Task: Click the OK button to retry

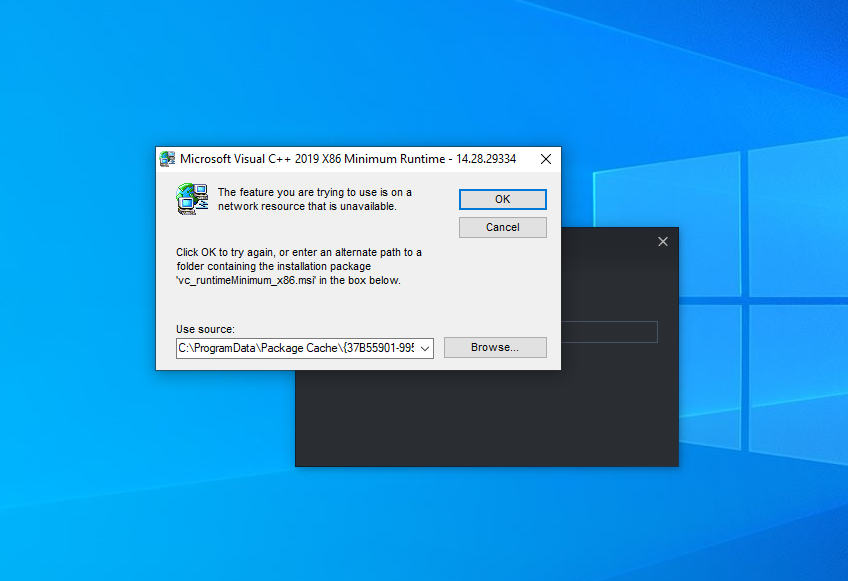Action: [x=502, y=199]
